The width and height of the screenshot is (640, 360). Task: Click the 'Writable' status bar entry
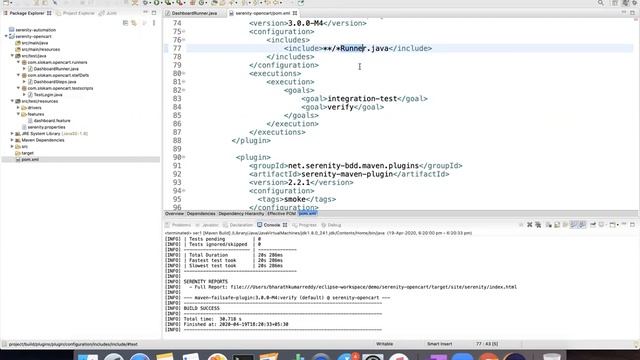[x=384, y=344]
